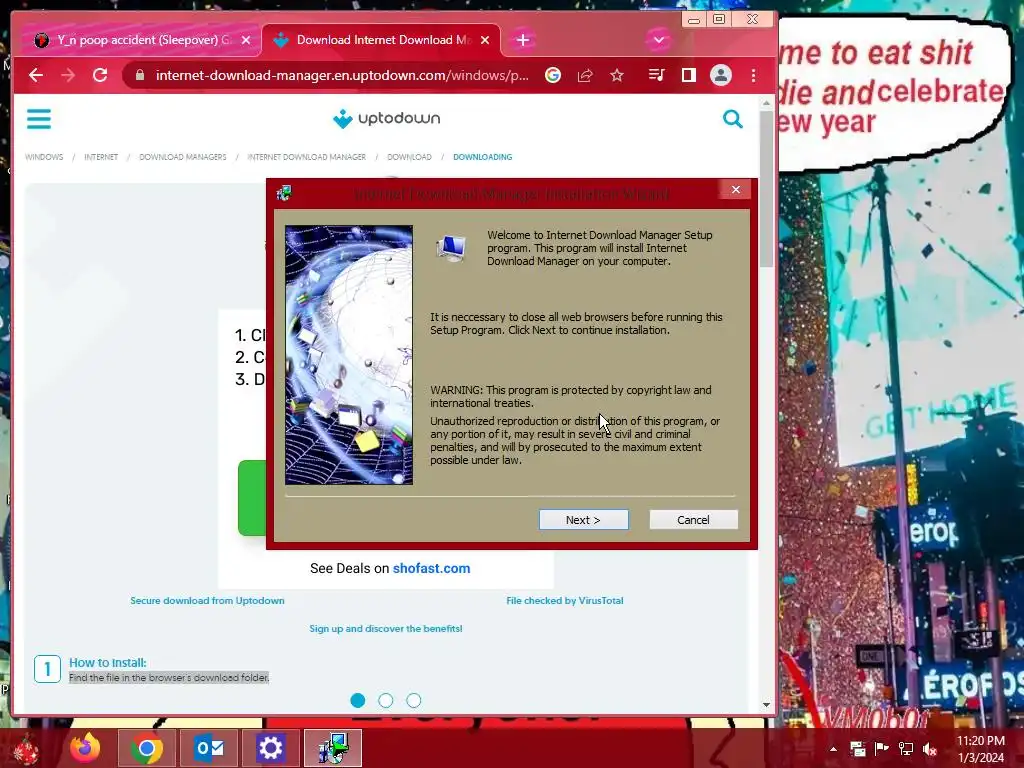Click the How to install heading
The width and height of the screenshot is (1024, 768).
(108, 662)
